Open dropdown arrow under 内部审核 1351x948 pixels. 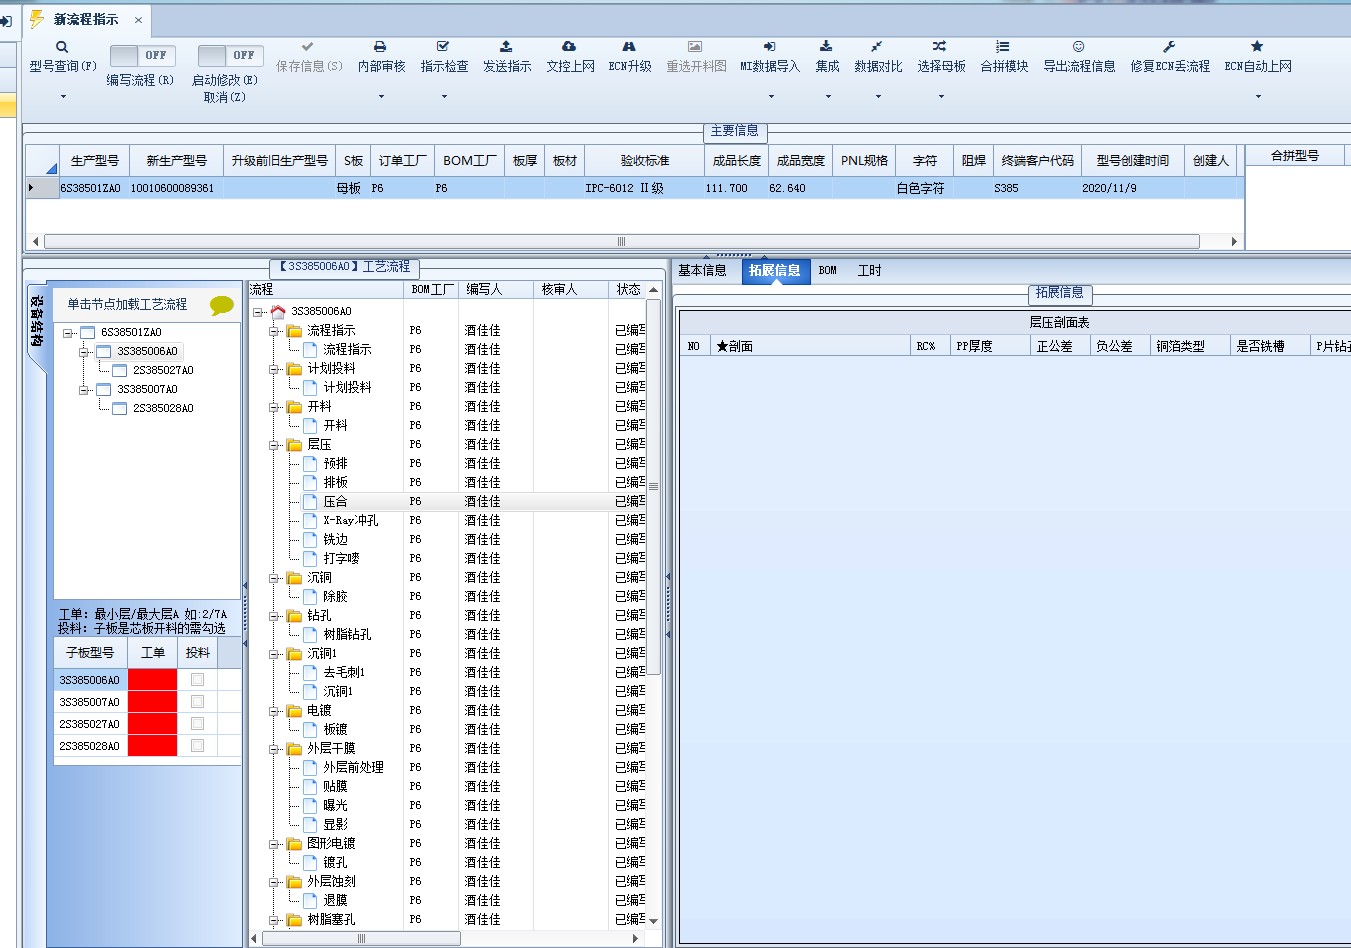[x=381, y=97]
